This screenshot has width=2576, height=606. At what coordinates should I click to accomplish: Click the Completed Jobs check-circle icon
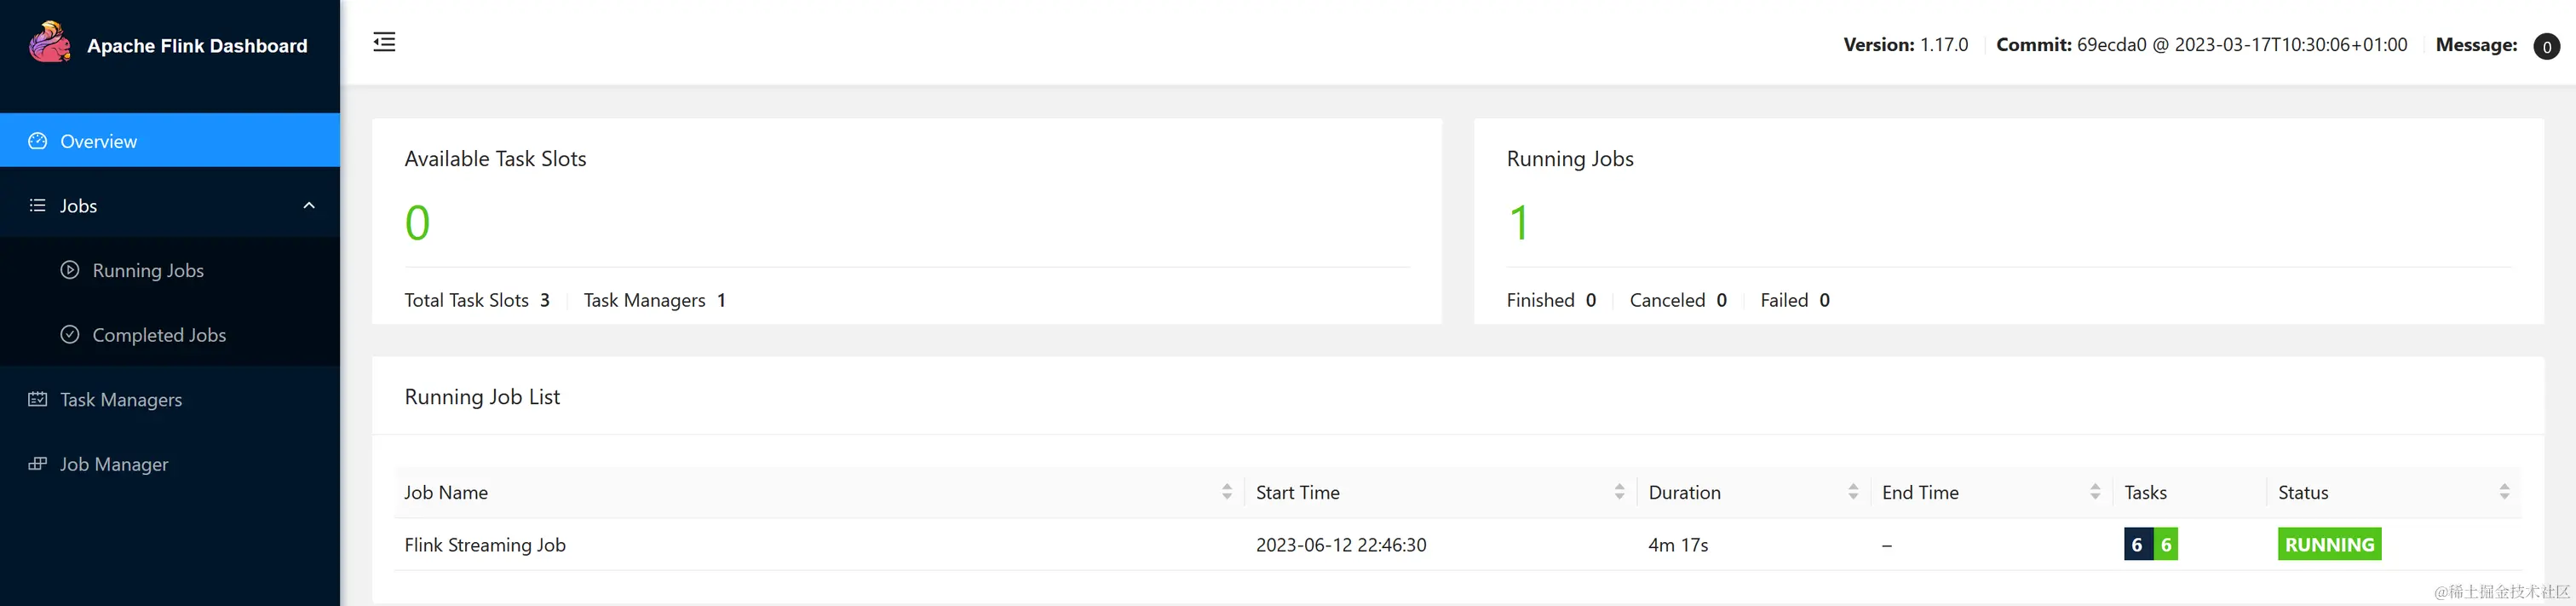70,335
